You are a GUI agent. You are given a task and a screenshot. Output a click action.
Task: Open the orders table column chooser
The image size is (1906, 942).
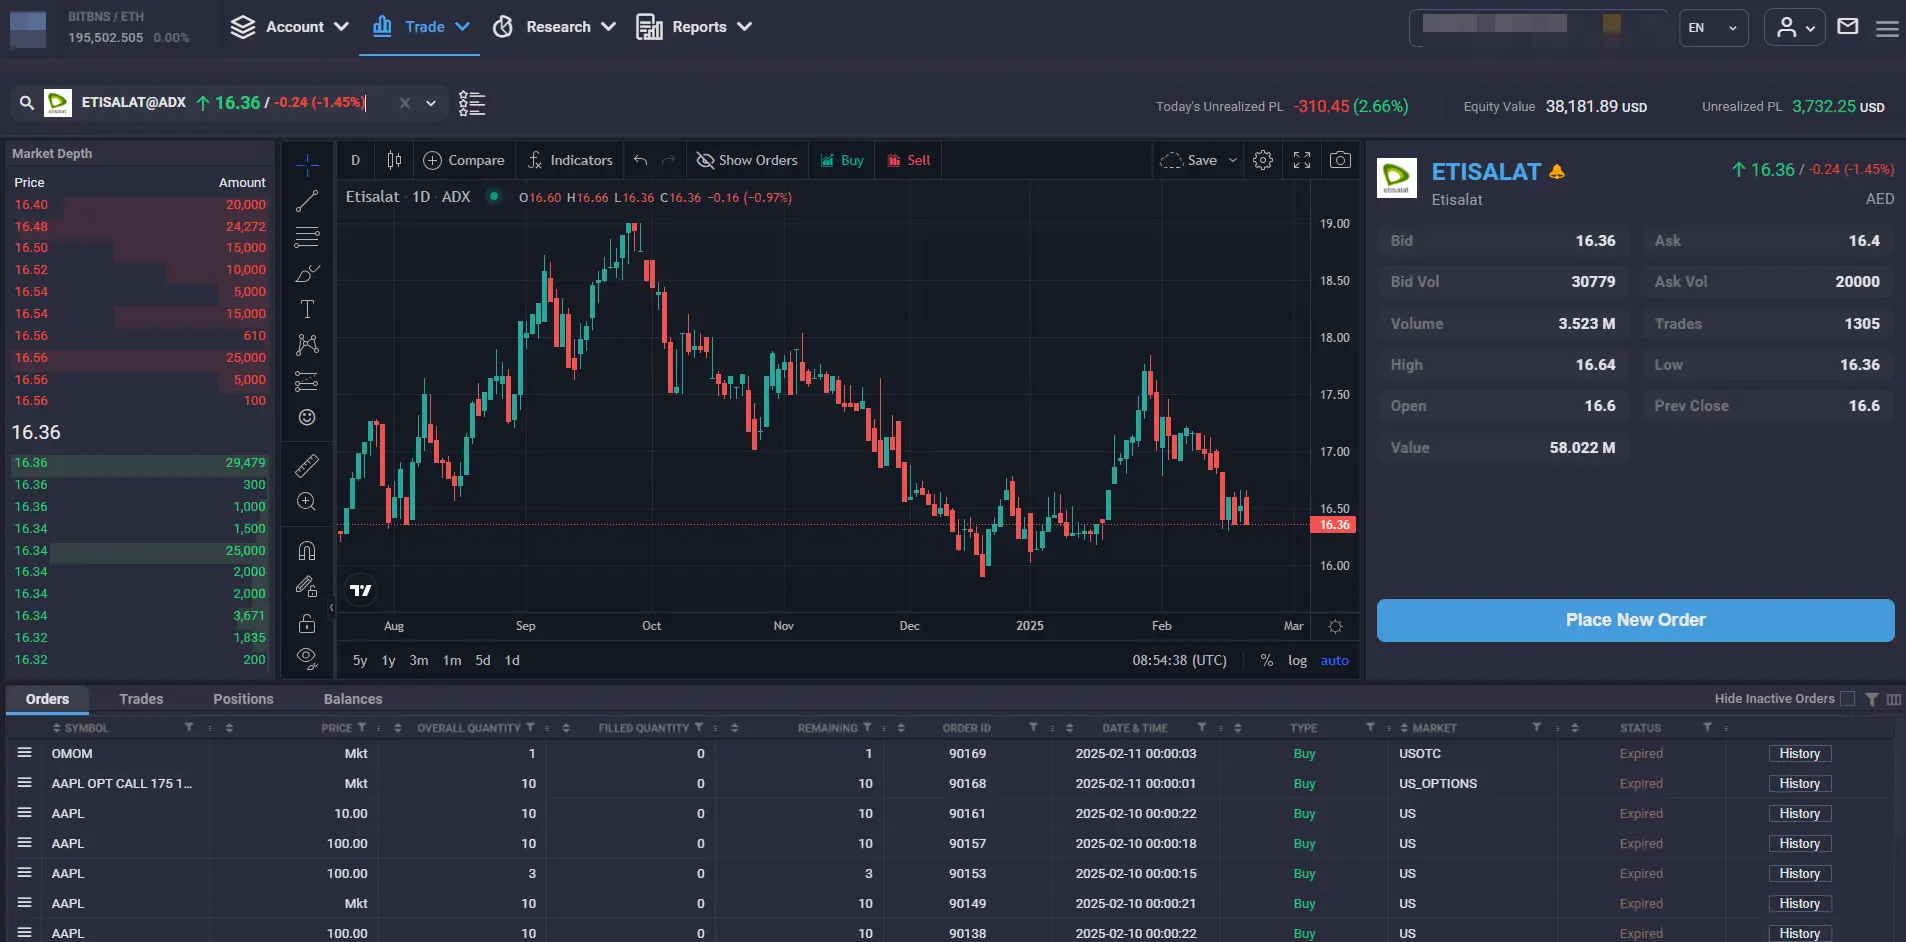click(x=1894, y=699)
